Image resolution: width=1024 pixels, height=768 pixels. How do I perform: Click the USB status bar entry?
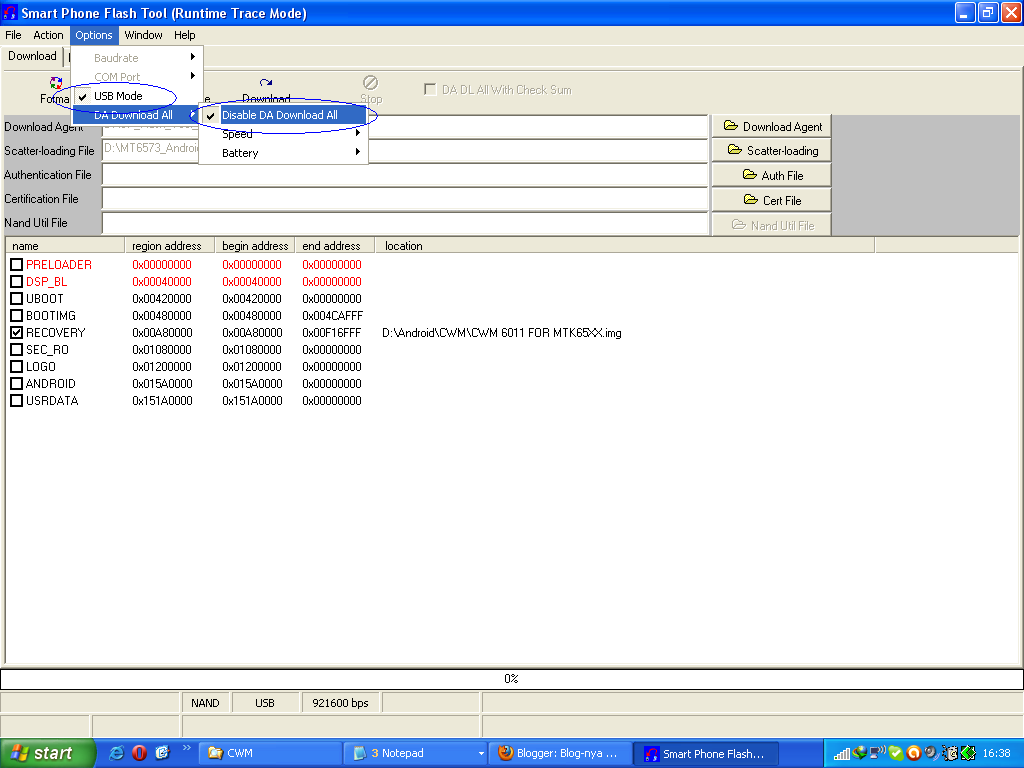pyautogui.click(x=264, y=703)
